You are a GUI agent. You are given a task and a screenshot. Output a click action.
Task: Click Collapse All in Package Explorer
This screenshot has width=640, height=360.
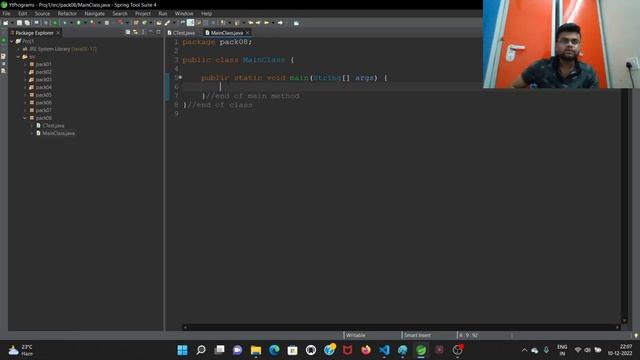coord(128,32)
